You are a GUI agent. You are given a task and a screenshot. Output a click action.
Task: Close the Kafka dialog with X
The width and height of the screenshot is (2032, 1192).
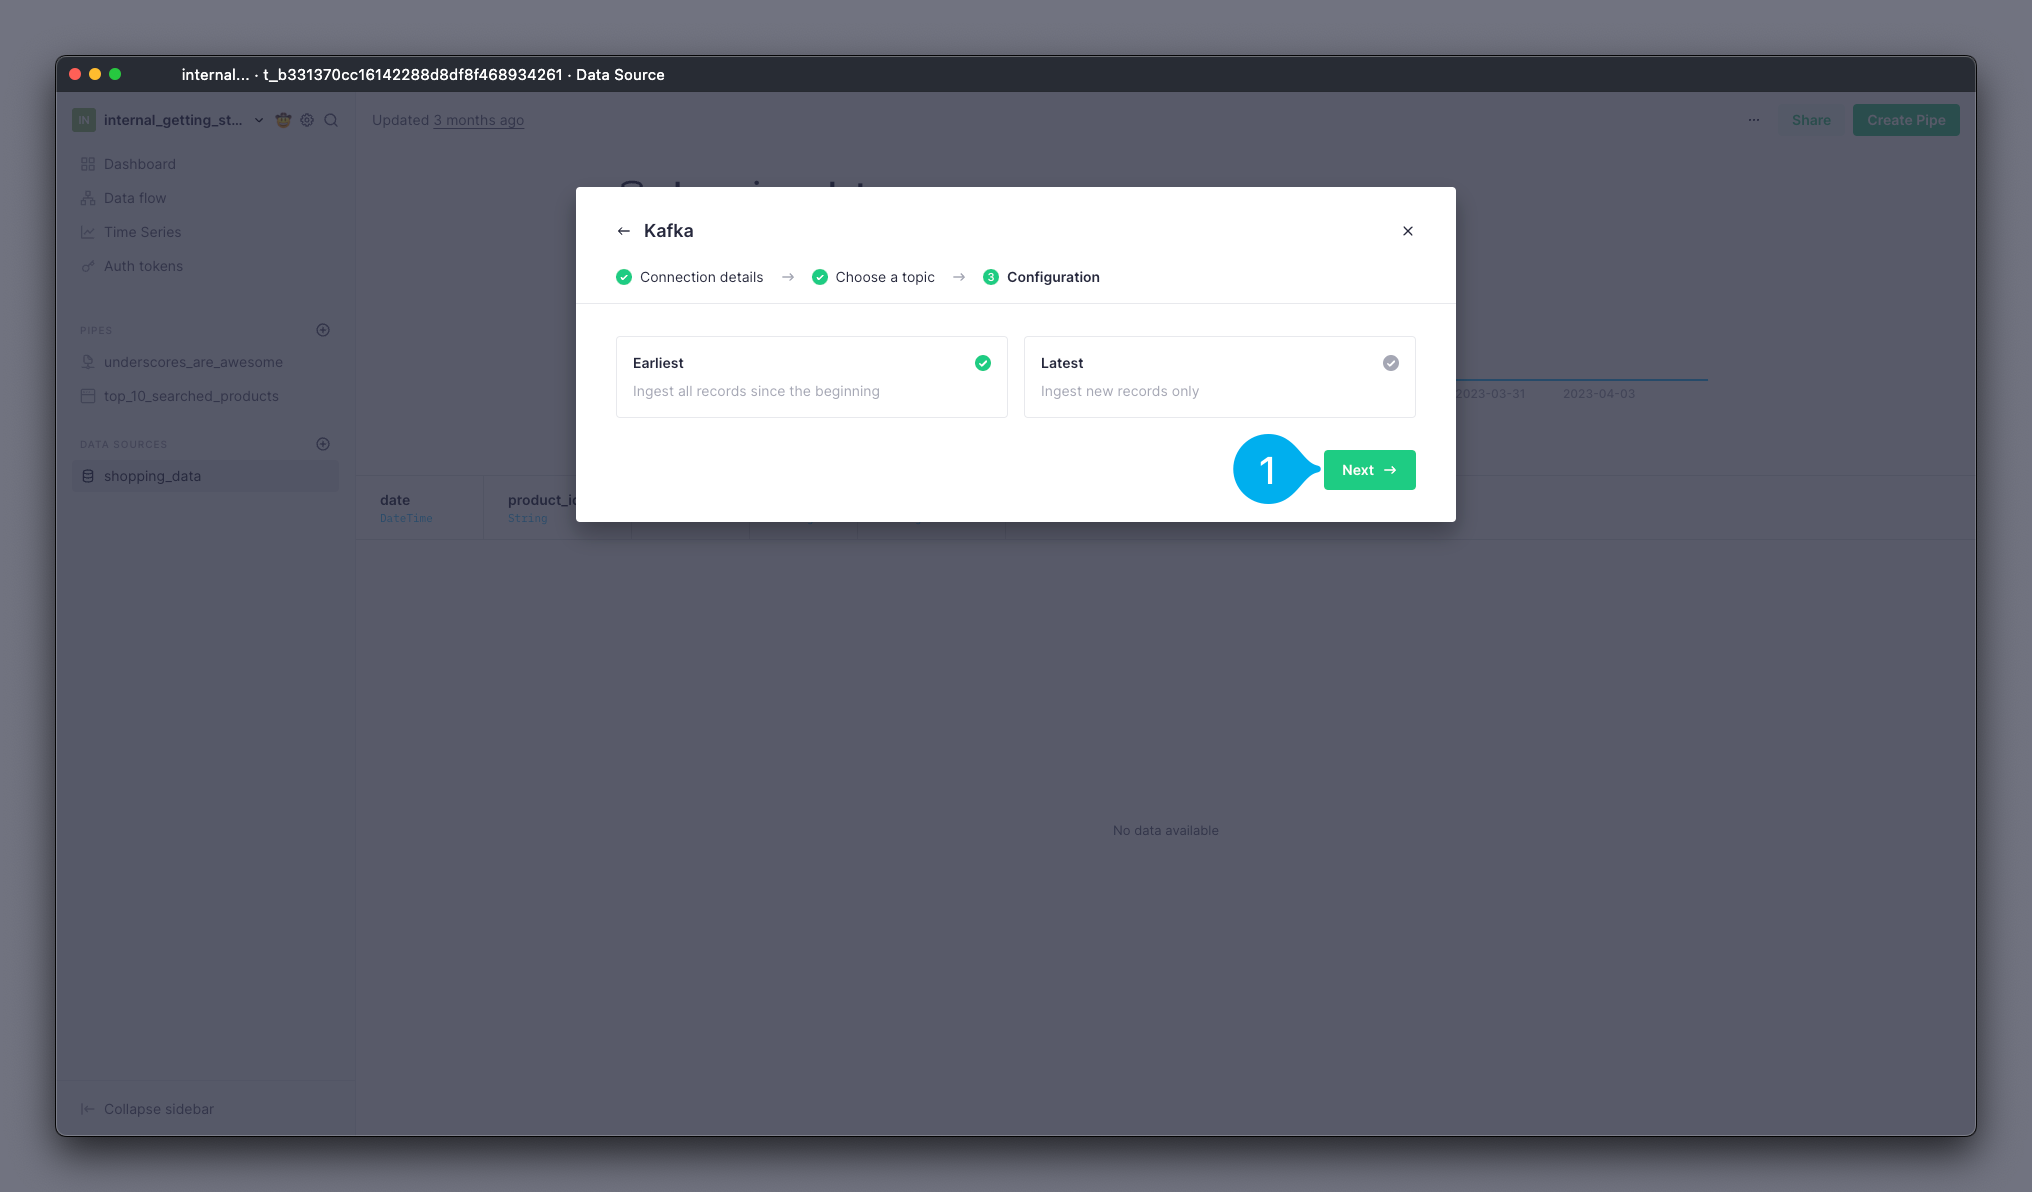click(1407, 231)
